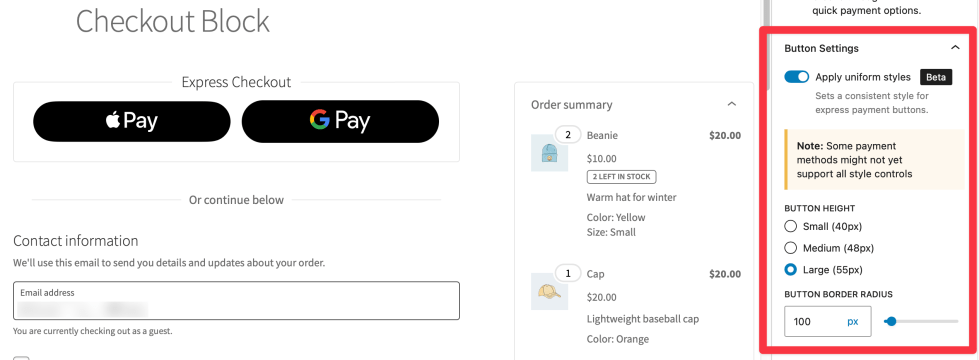Collapse the Order summary section chevron
The image size is (979, 360).
coord(732,104)
